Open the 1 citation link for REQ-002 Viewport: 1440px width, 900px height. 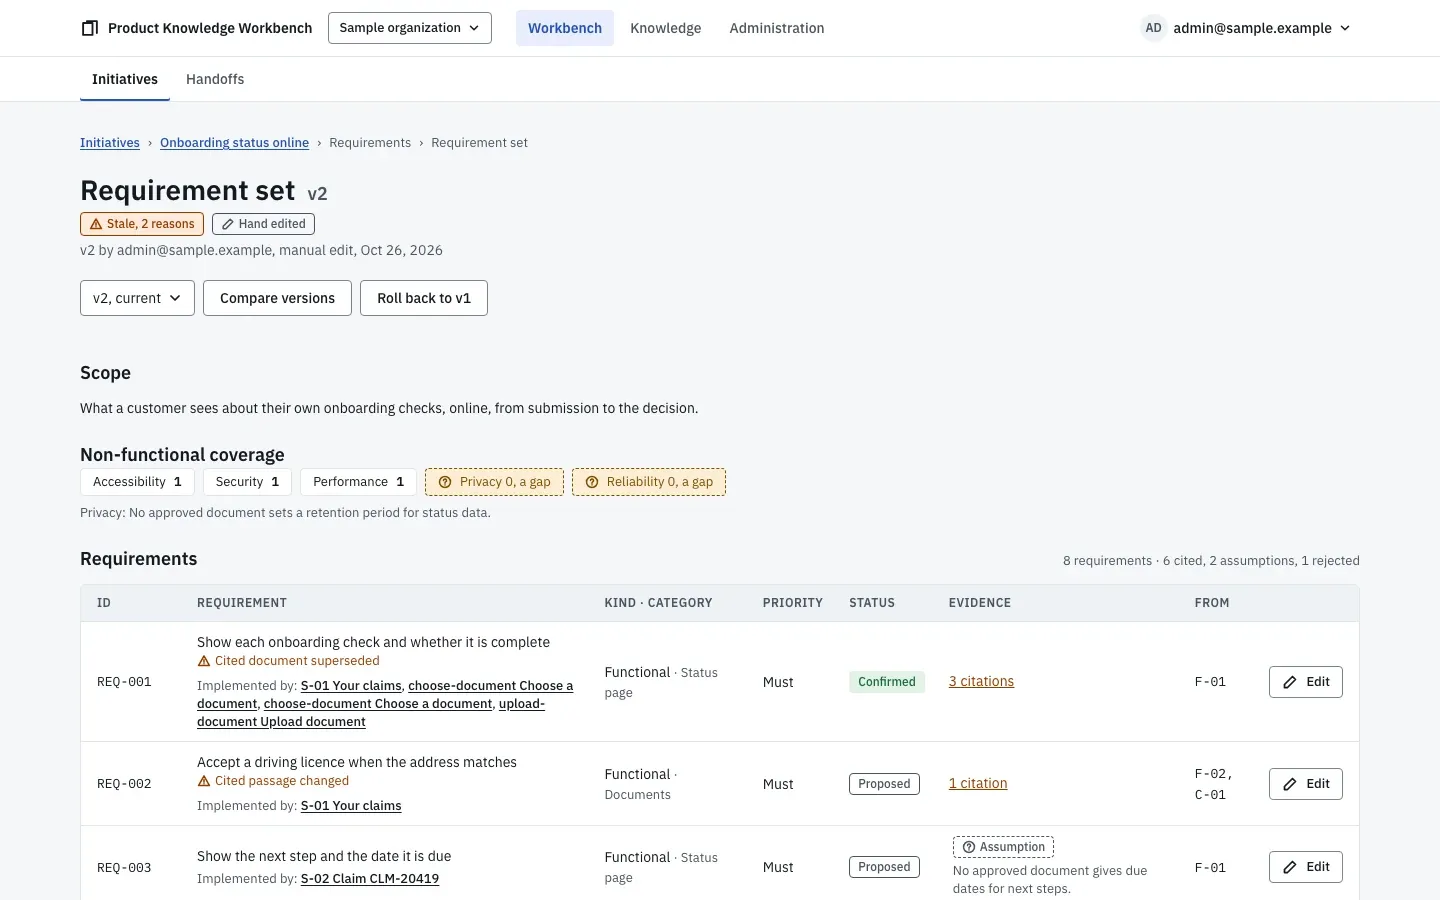point(978,784)
